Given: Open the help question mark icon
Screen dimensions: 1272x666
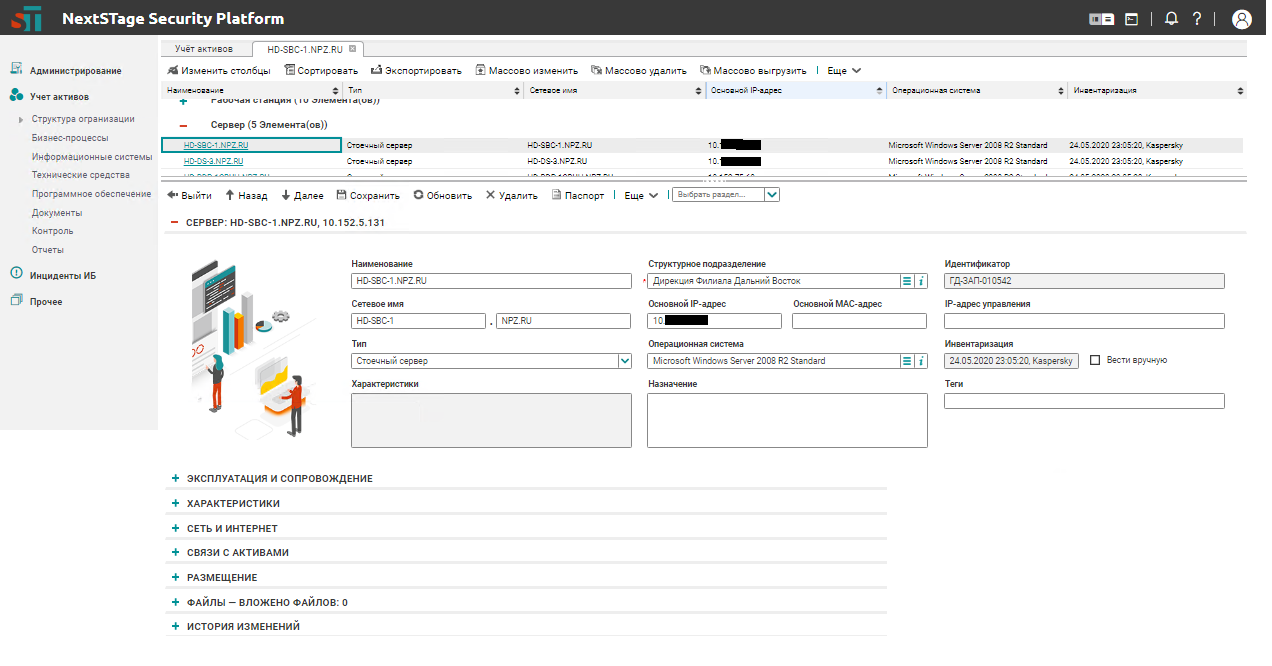Looking at the screenshot, I should pyautogui.click(x=1196, y=19).
